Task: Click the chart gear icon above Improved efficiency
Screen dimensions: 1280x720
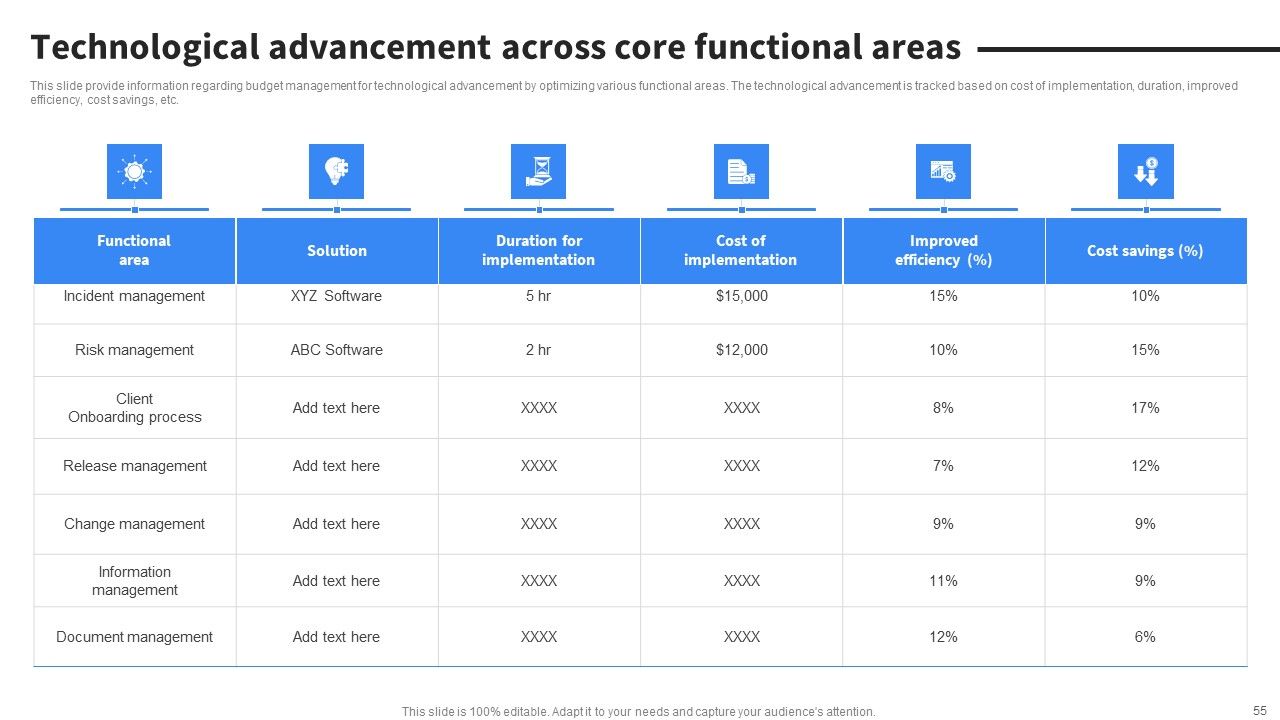Action: tap(943, 171)
